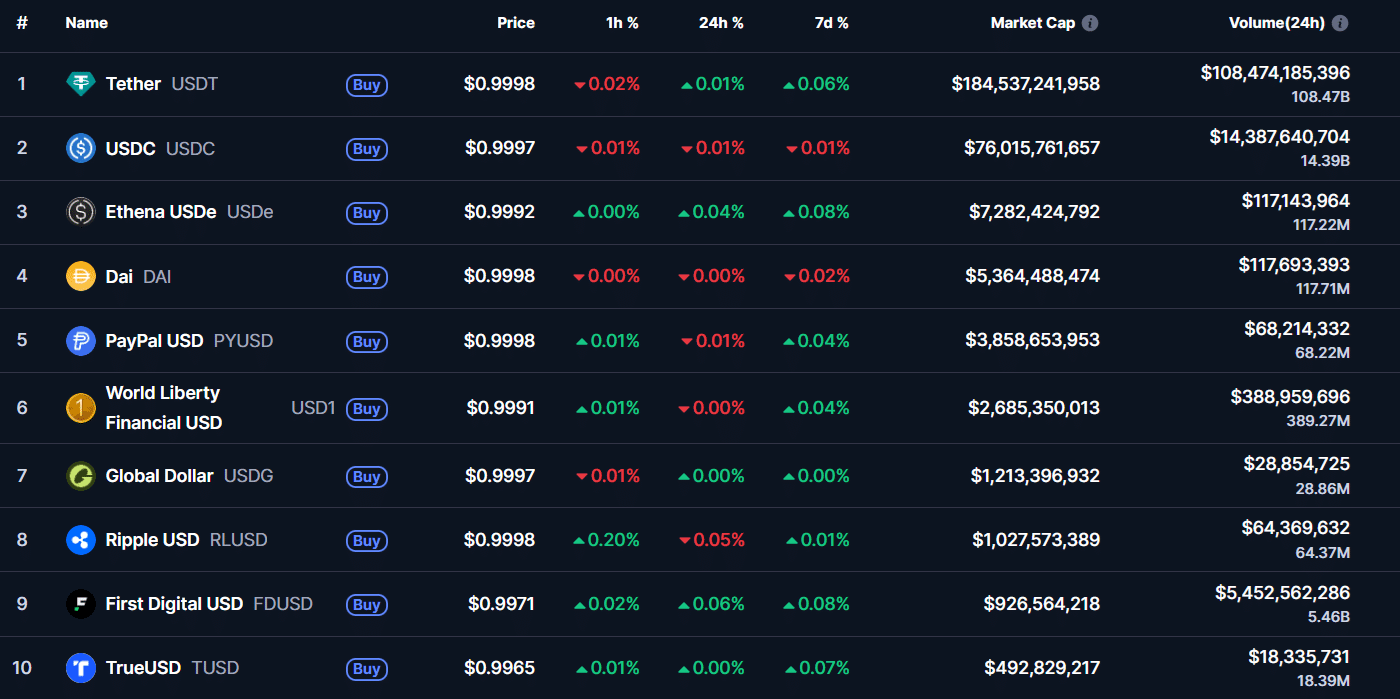Image resolution: width=1400 pixels, height=699 pixels.
Task: Click the Ripple USD coin logo
Action: click(x=81, y=540)
